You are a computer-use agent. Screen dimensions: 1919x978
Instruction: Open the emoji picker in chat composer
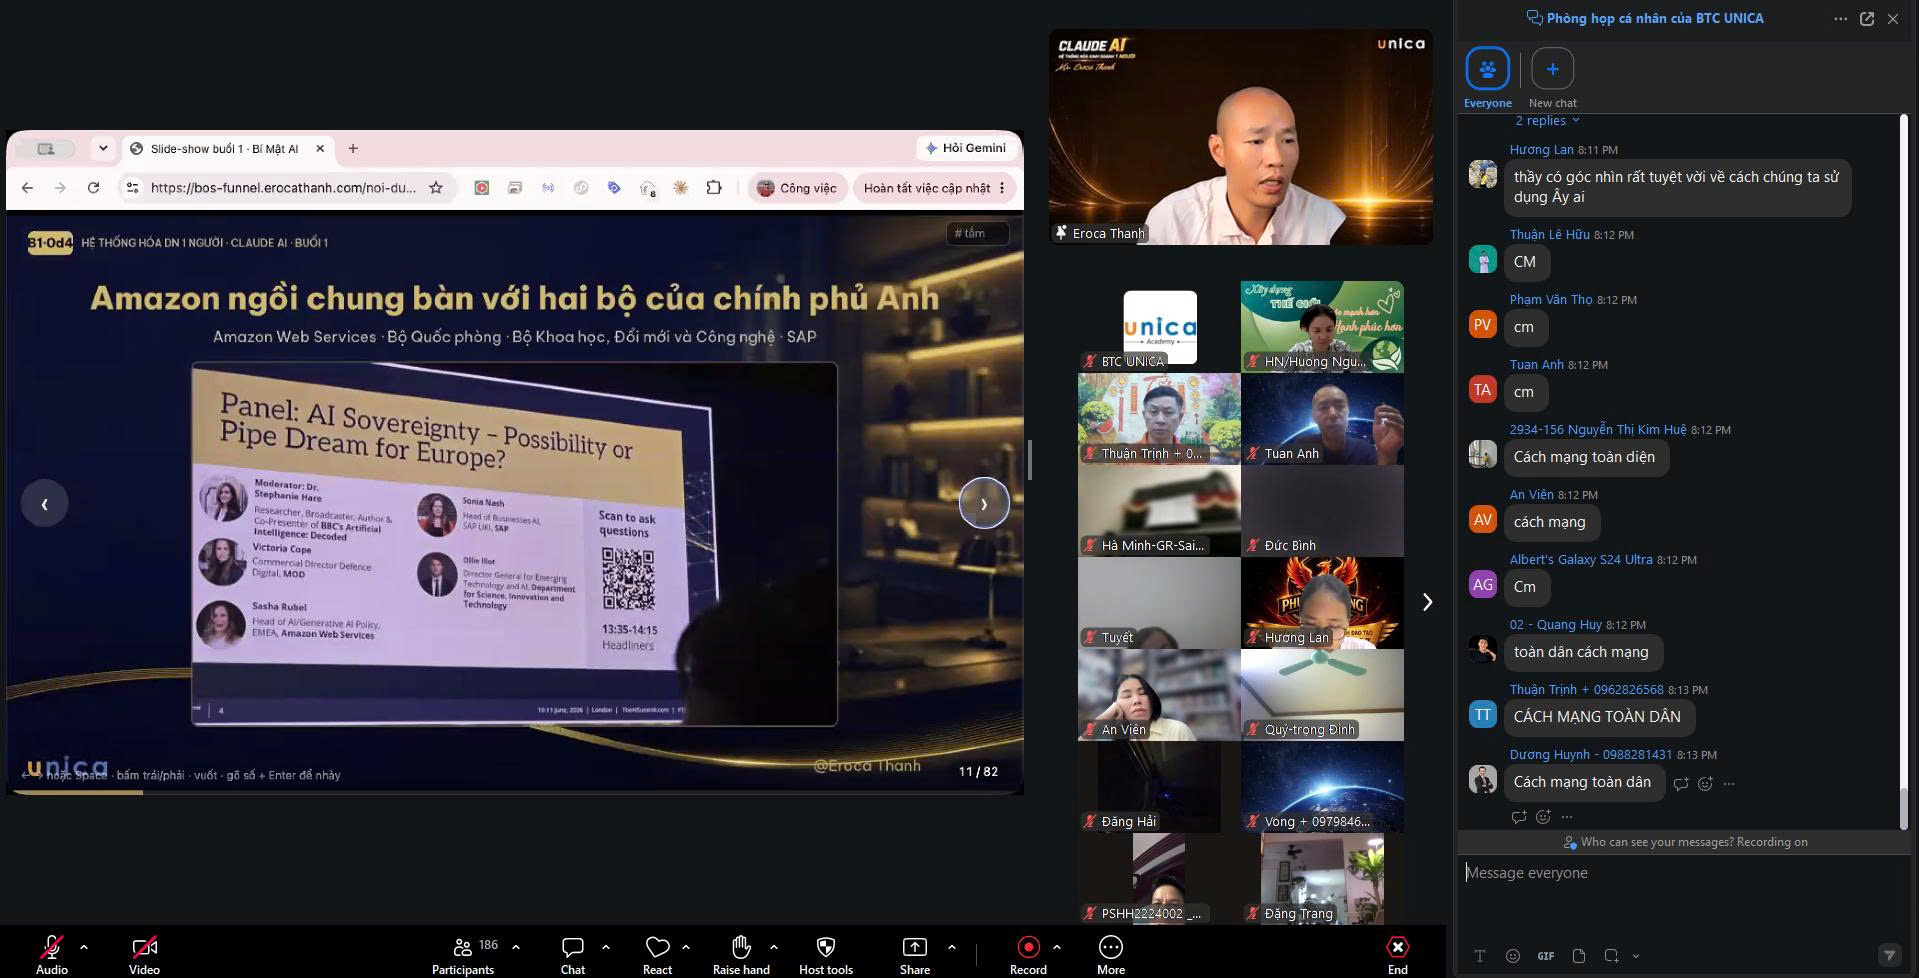(x=1513, y=956)
